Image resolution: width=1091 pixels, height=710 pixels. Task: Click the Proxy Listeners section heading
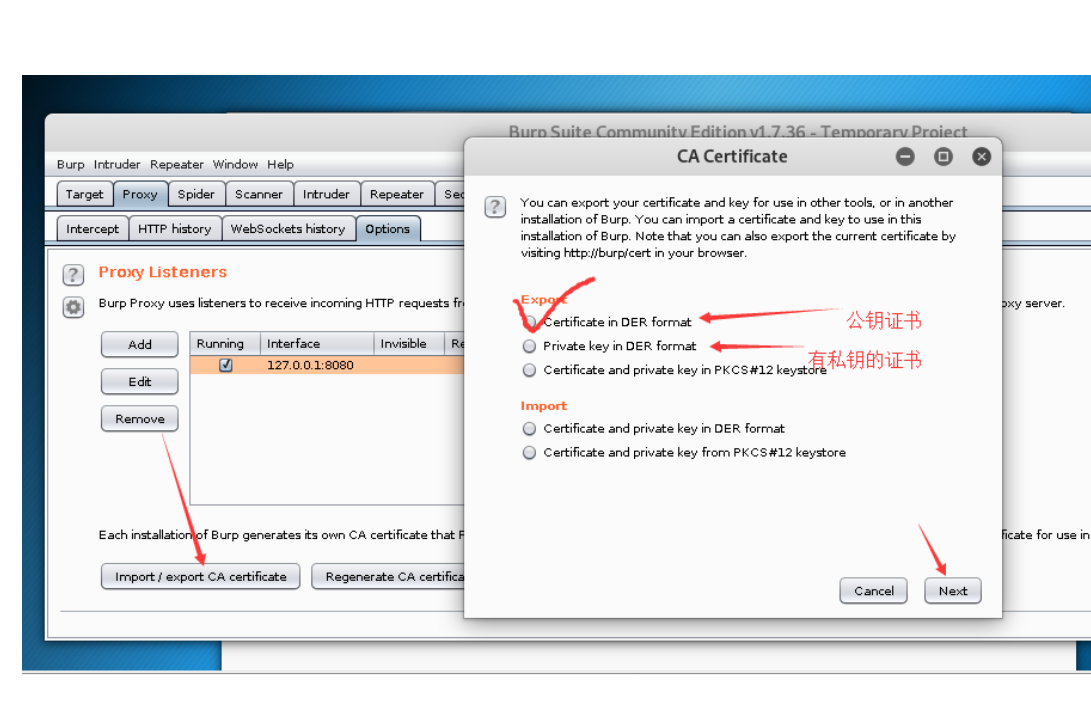(163, 272)
